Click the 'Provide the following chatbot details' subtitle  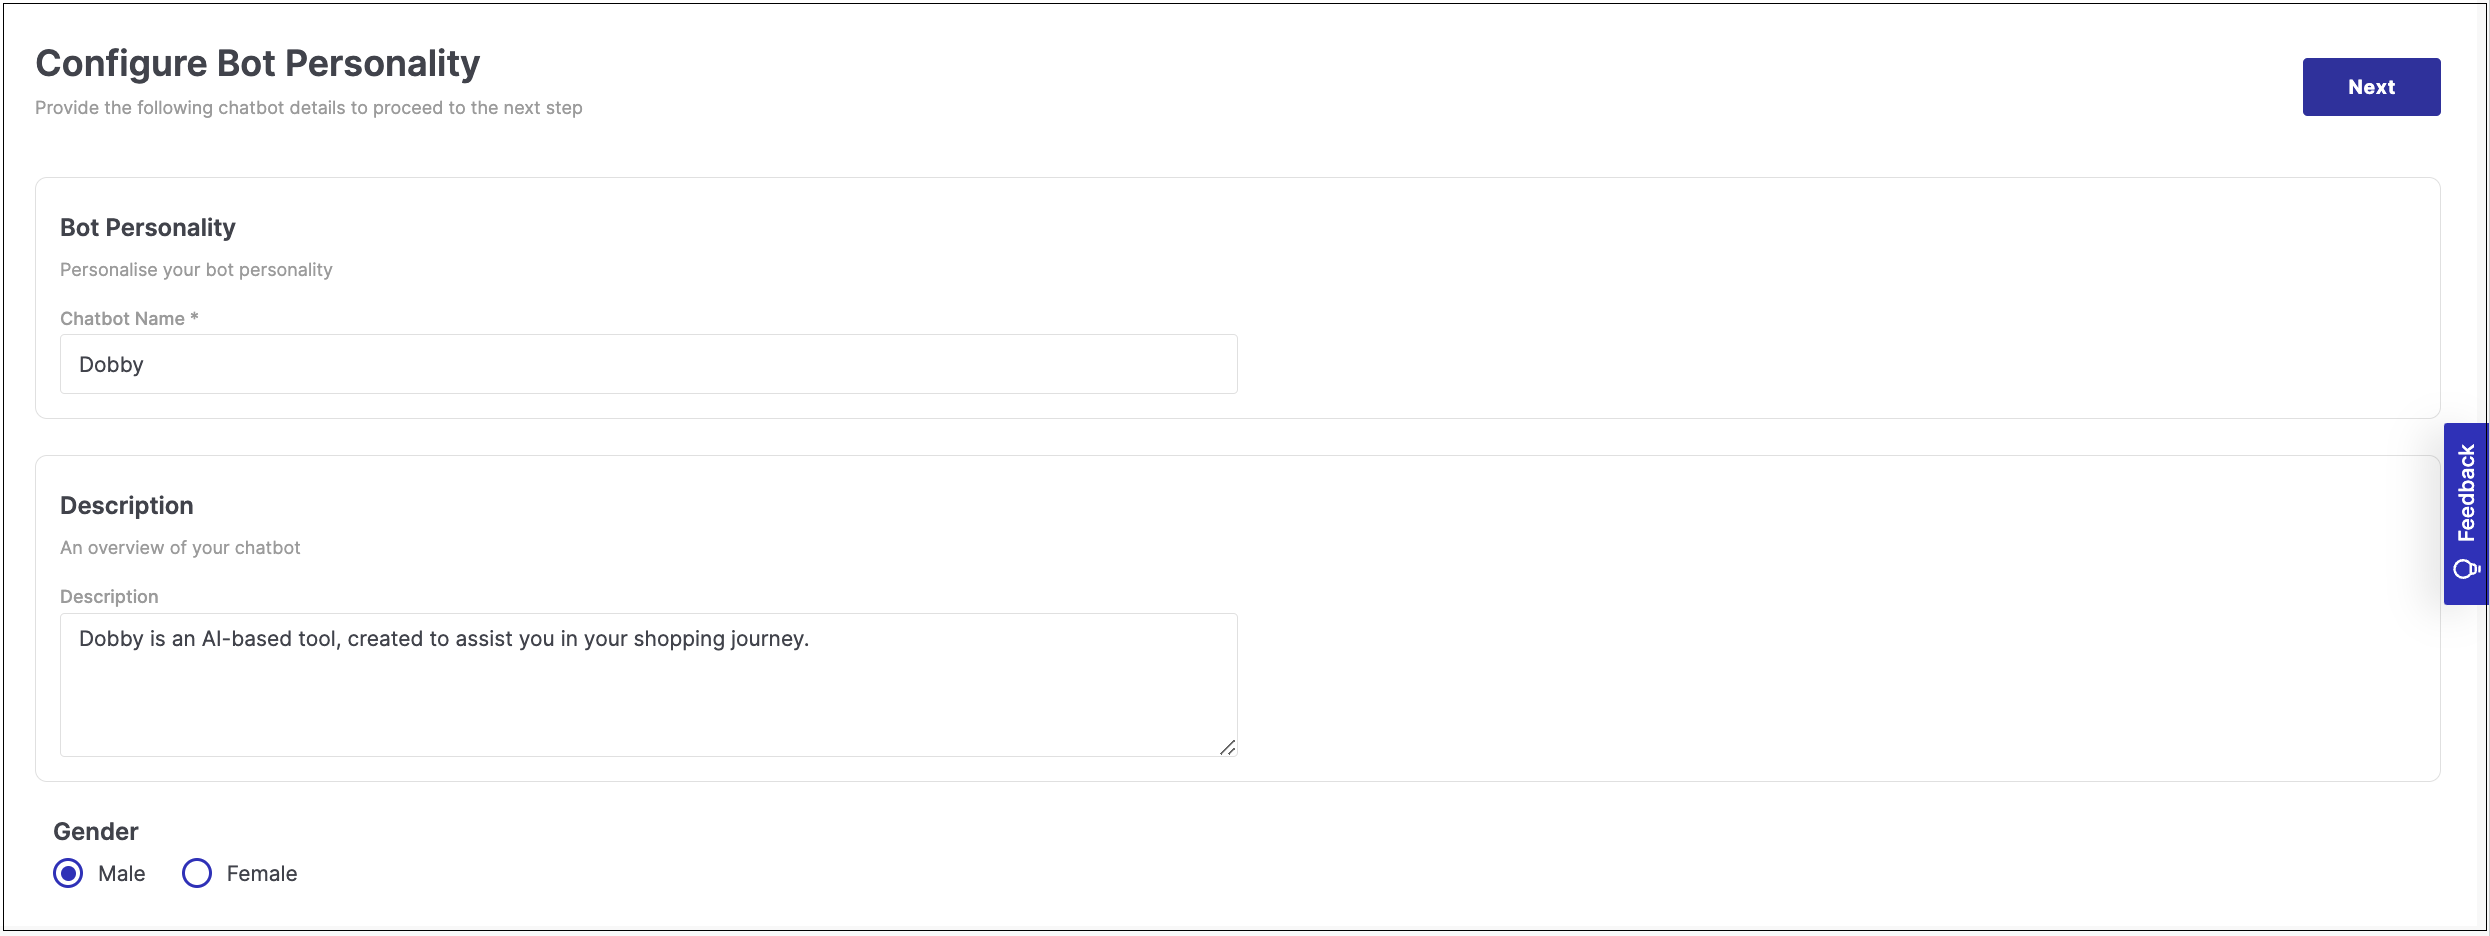(309, 107)
